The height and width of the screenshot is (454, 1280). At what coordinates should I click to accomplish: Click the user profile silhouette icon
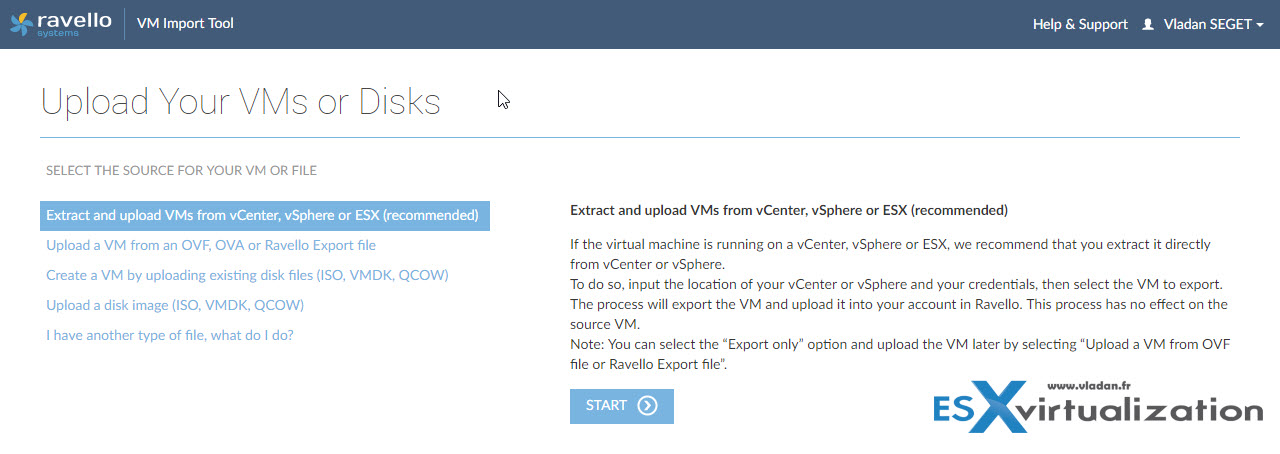[x=1148, y=24]
